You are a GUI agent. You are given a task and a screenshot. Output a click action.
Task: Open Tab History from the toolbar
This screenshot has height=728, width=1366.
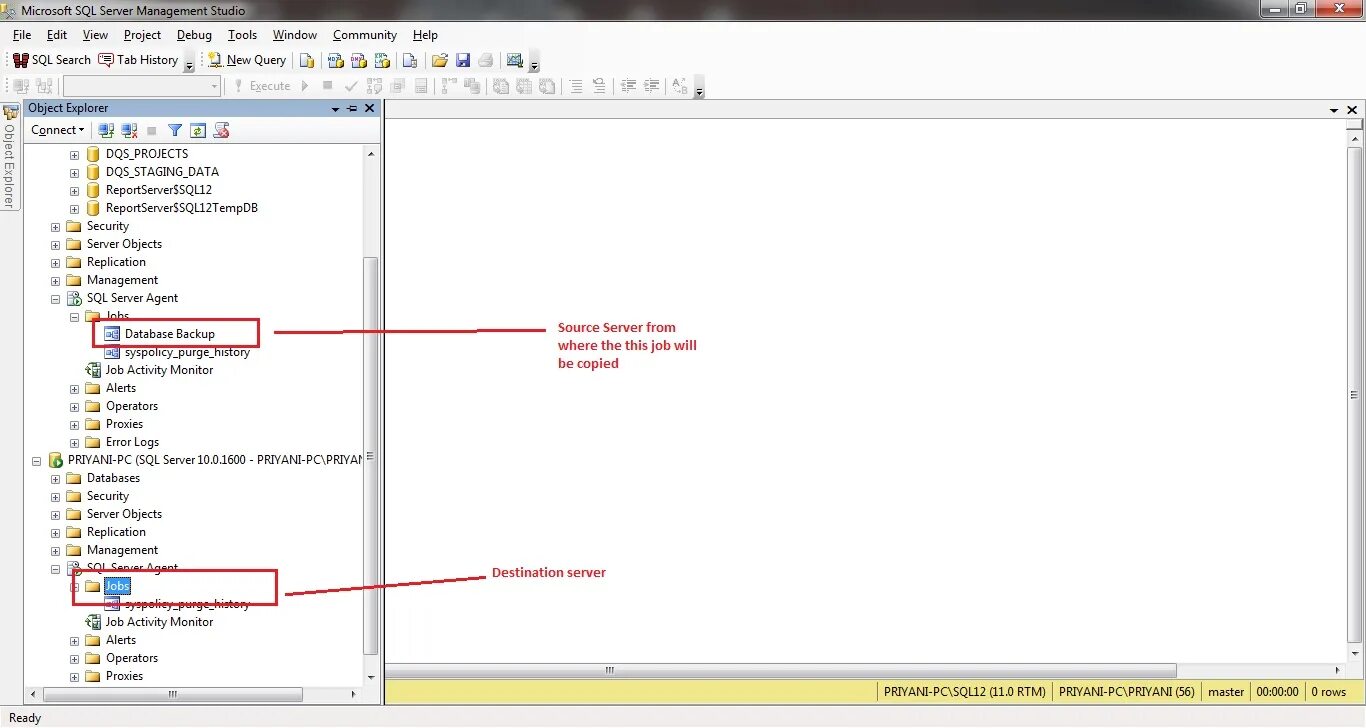click(x=139, y=60)
